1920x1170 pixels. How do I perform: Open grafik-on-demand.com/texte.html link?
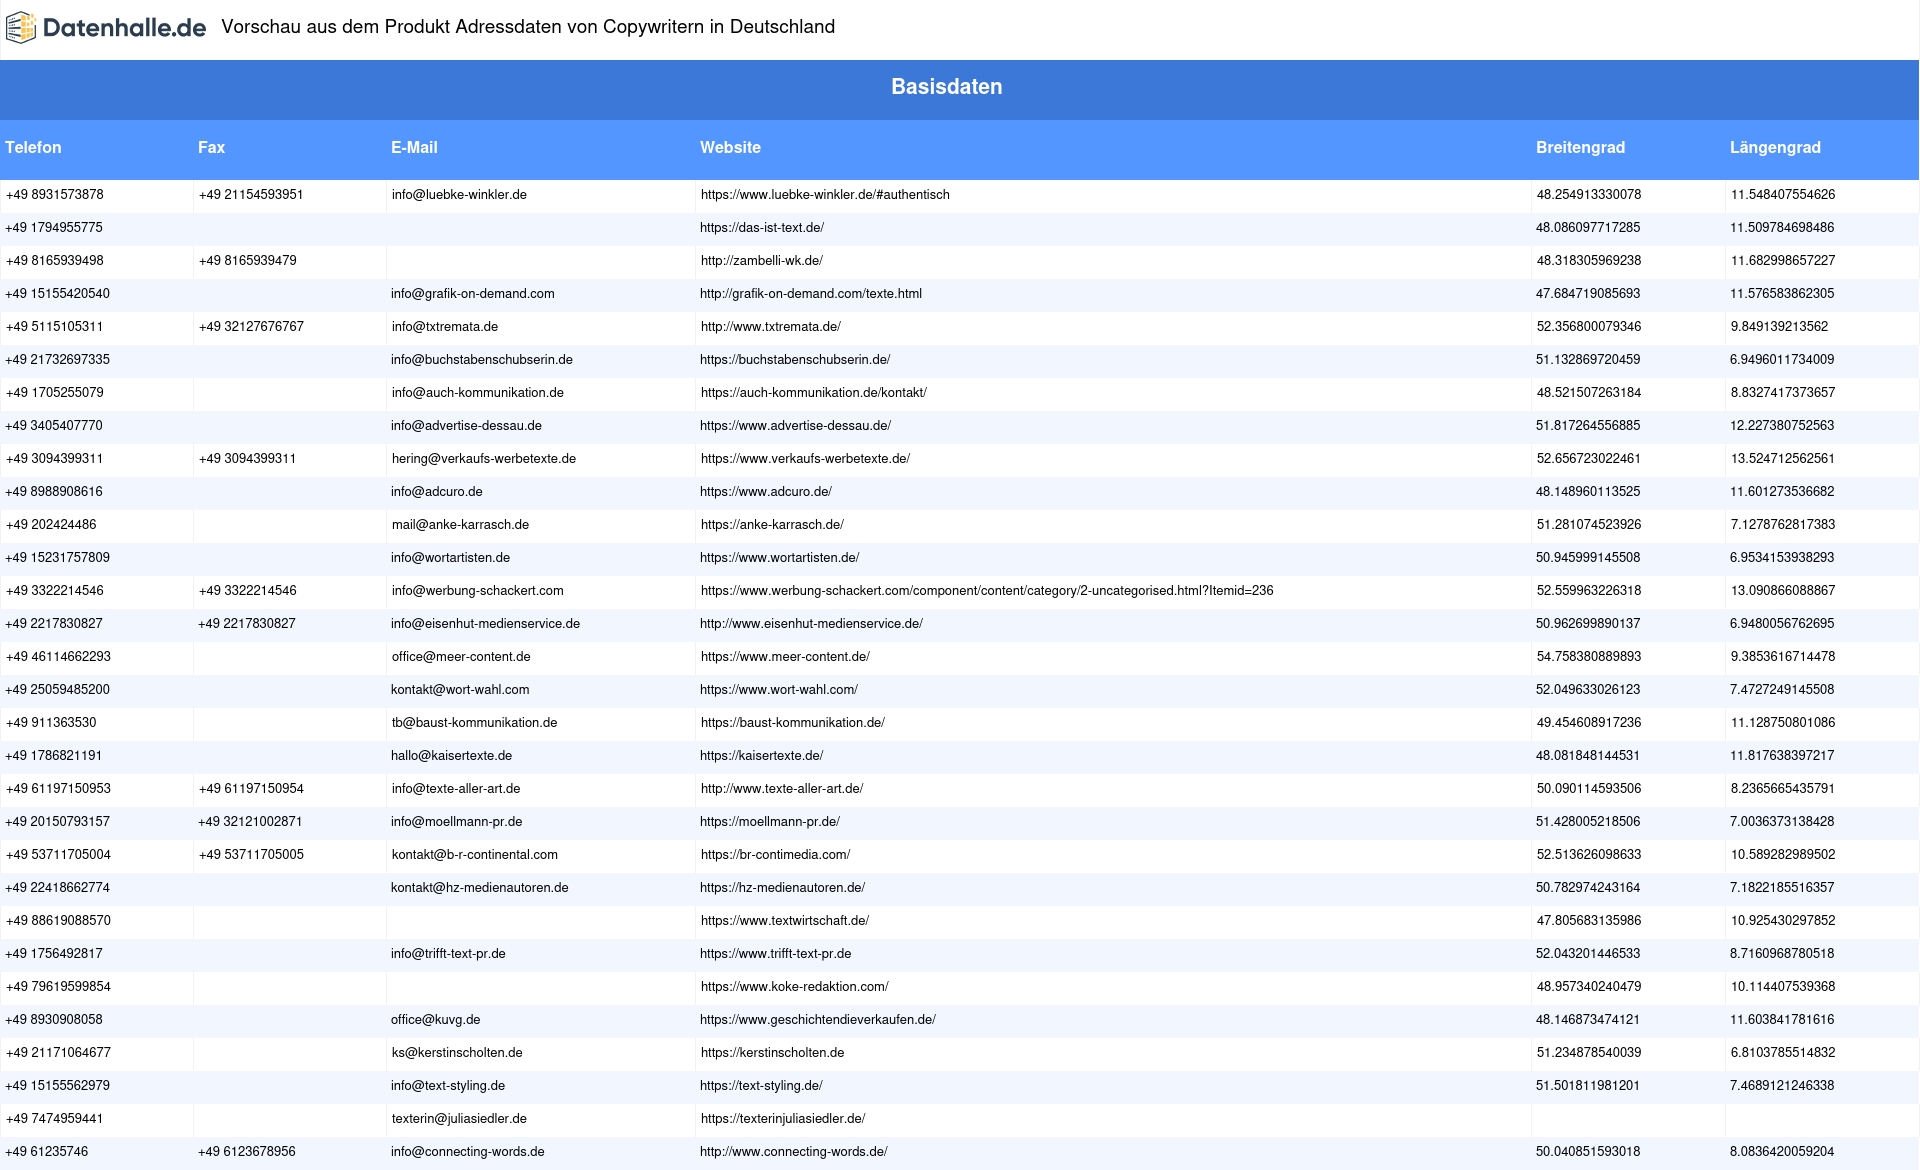[x=811, y=294]
